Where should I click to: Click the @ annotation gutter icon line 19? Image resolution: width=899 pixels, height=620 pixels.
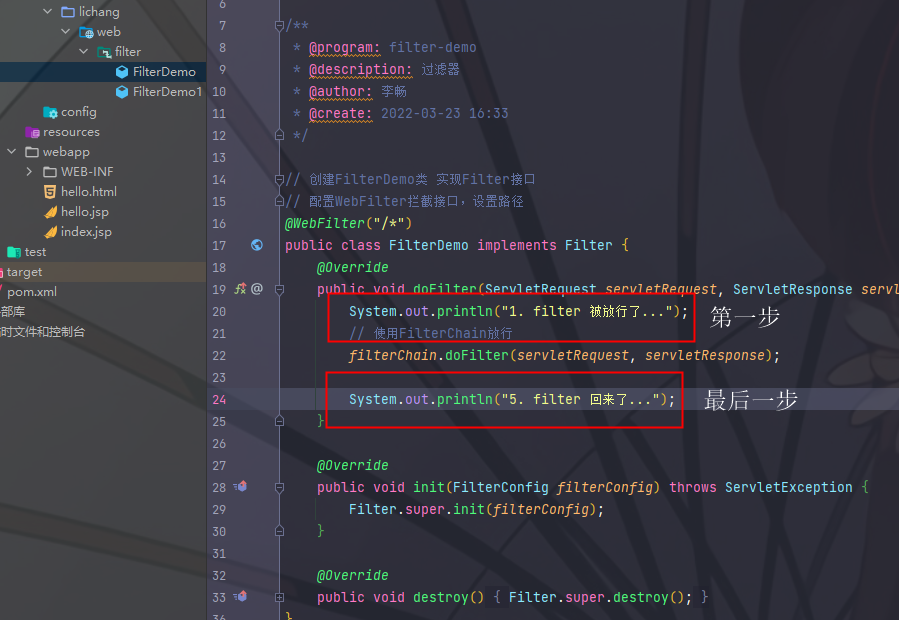[x=257, y=288]
